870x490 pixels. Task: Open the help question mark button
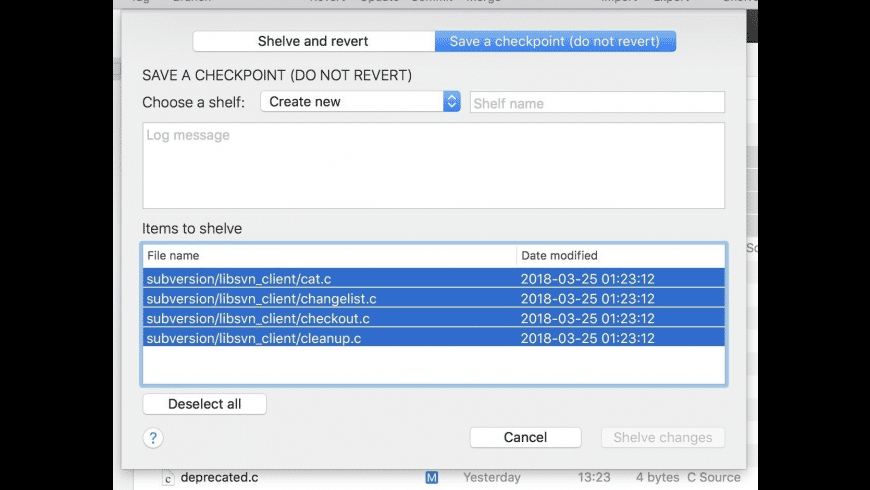click(153, 438)
